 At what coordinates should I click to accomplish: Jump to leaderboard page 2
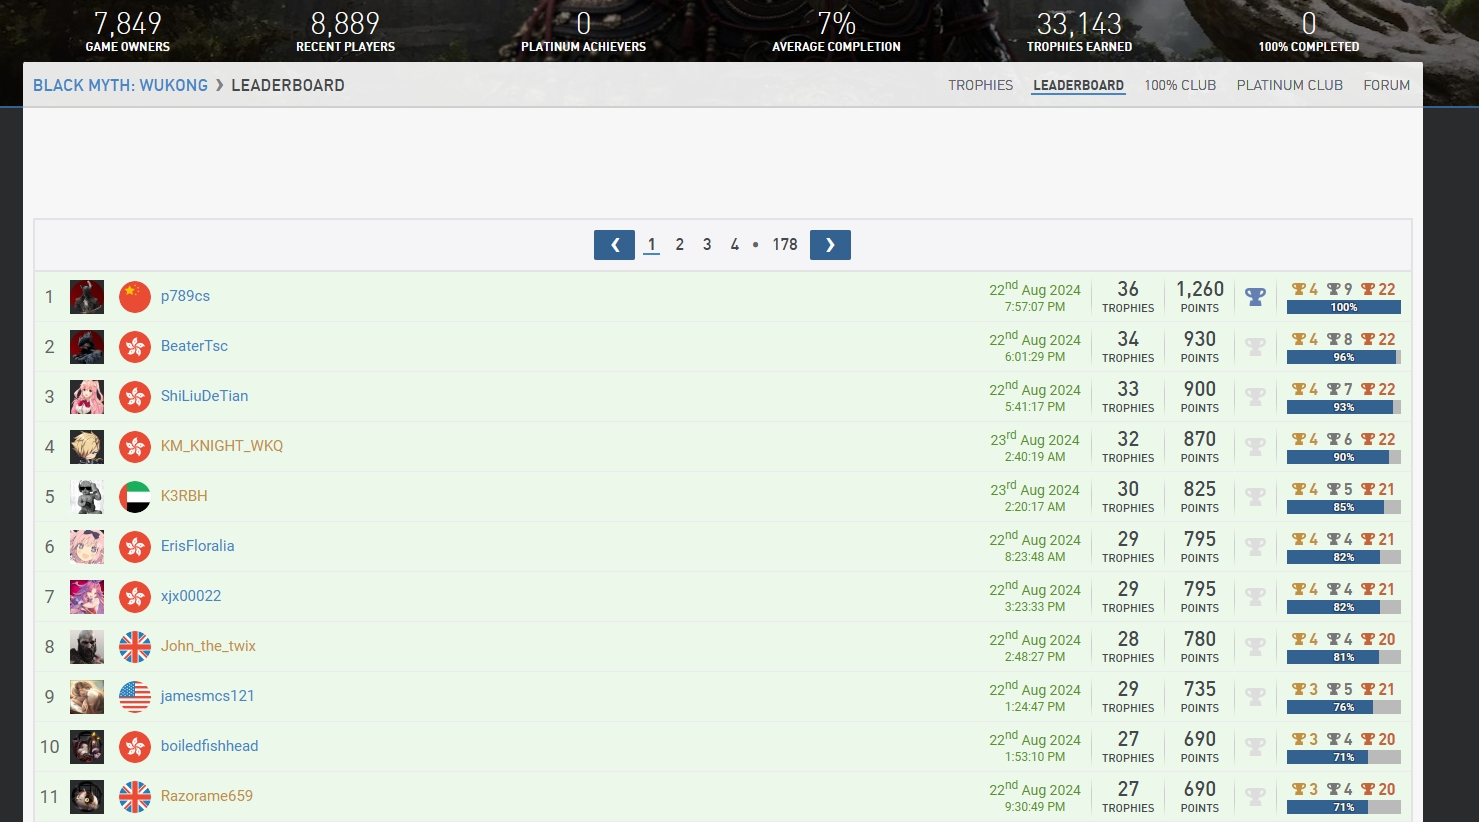(680, 245)
